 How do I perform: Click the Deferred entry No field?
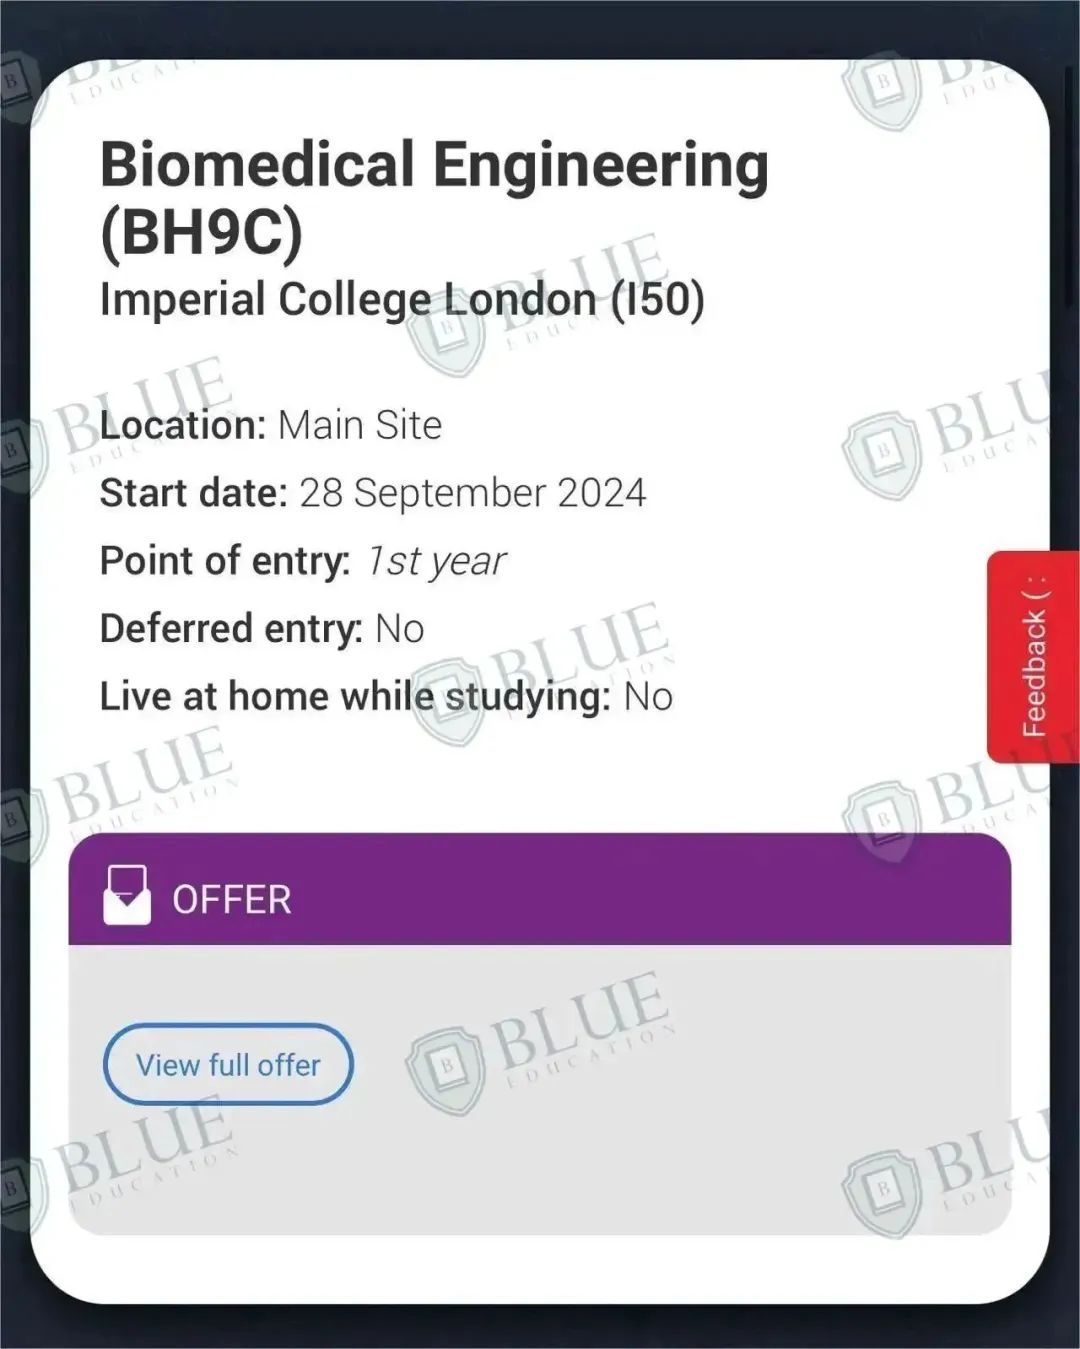point(262,629)
